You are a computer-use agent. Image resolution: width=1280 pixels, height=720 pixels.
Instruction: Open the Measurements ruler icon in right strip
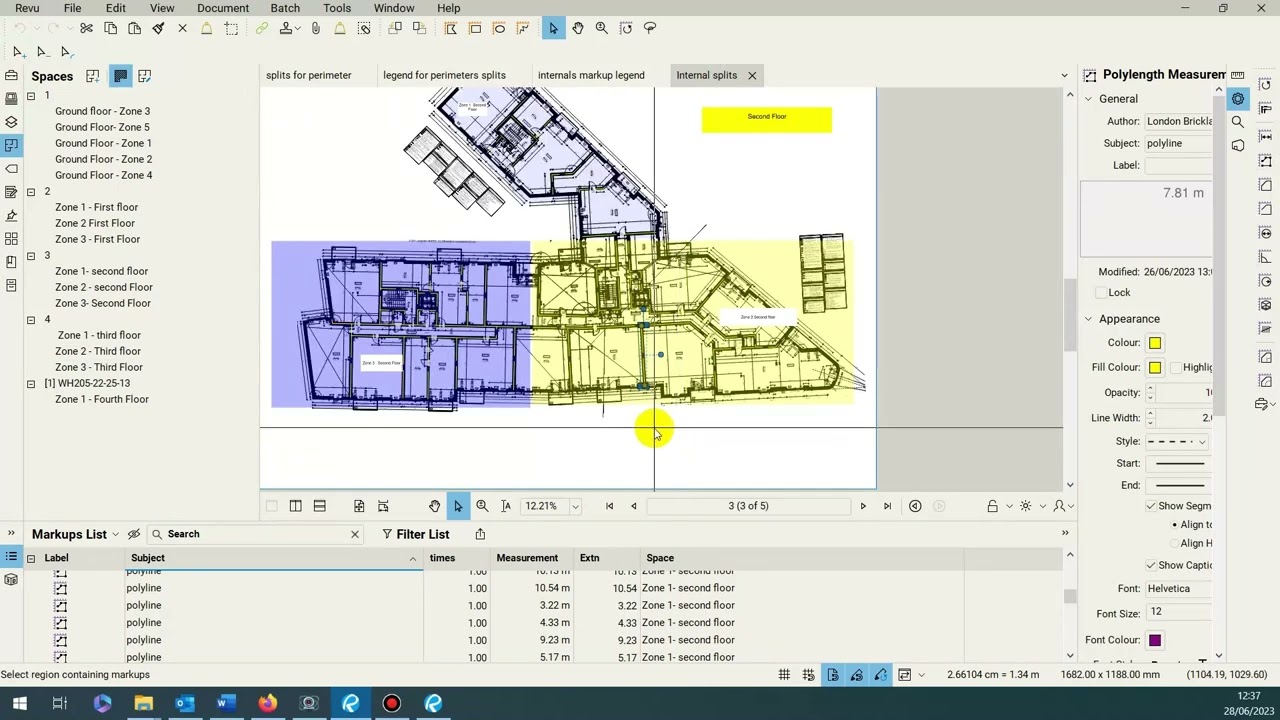click(1238, 75)
